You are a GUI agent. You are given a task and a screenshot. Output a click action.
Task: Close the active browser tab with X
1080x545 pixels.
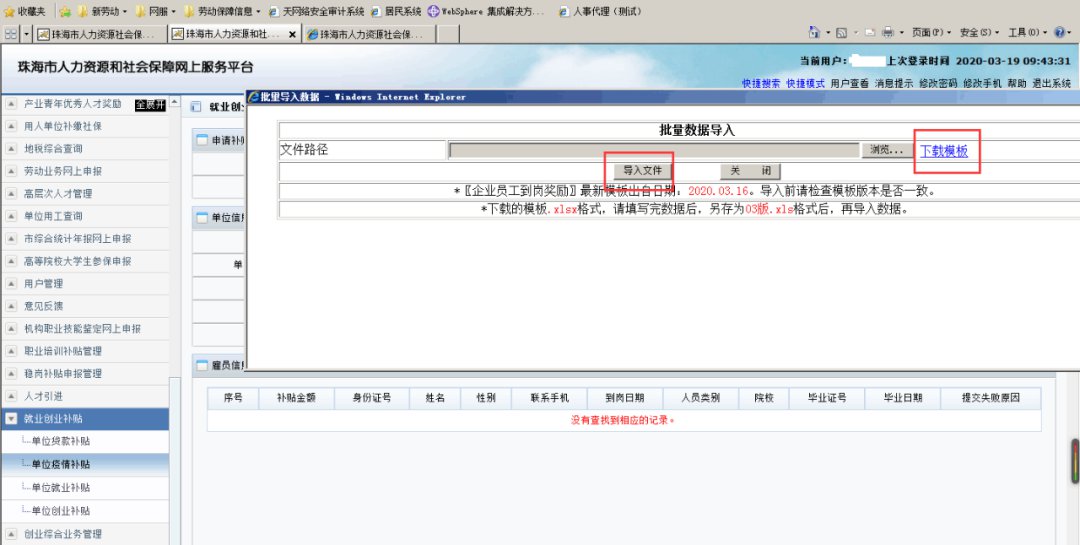pyautogui.click(x=292, y=34)
